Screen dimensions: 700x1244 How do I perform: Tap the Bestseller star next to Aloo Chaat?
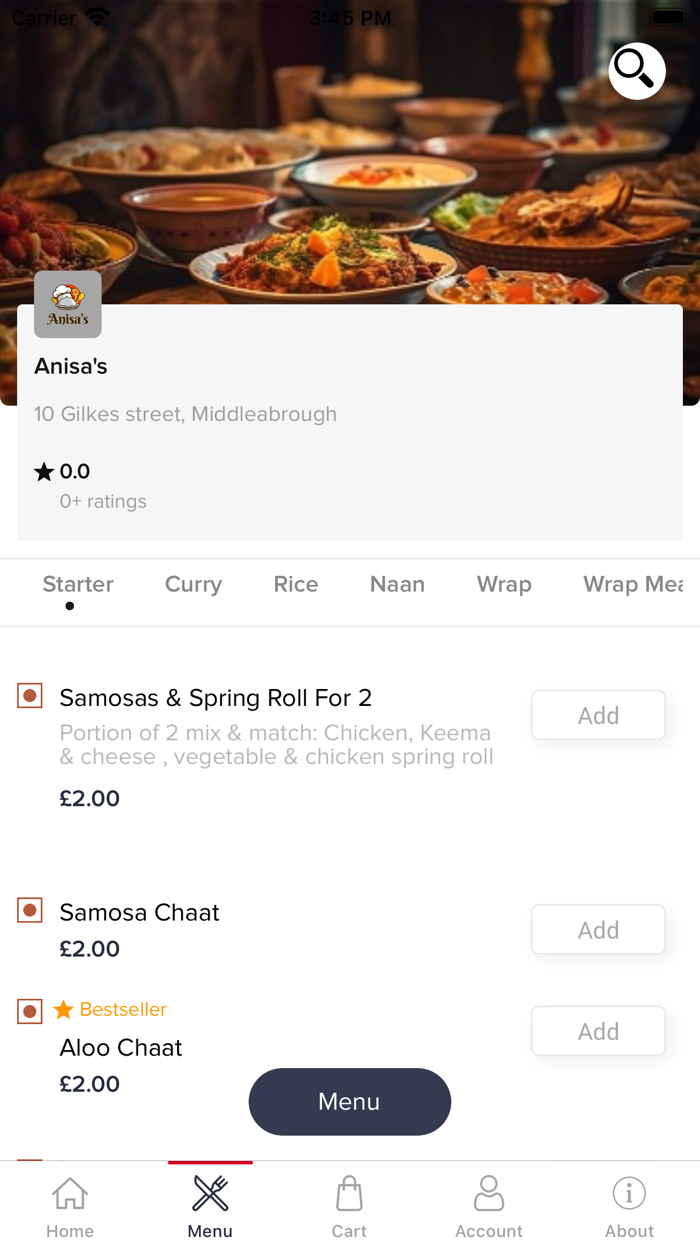(x=62, y=1010)
